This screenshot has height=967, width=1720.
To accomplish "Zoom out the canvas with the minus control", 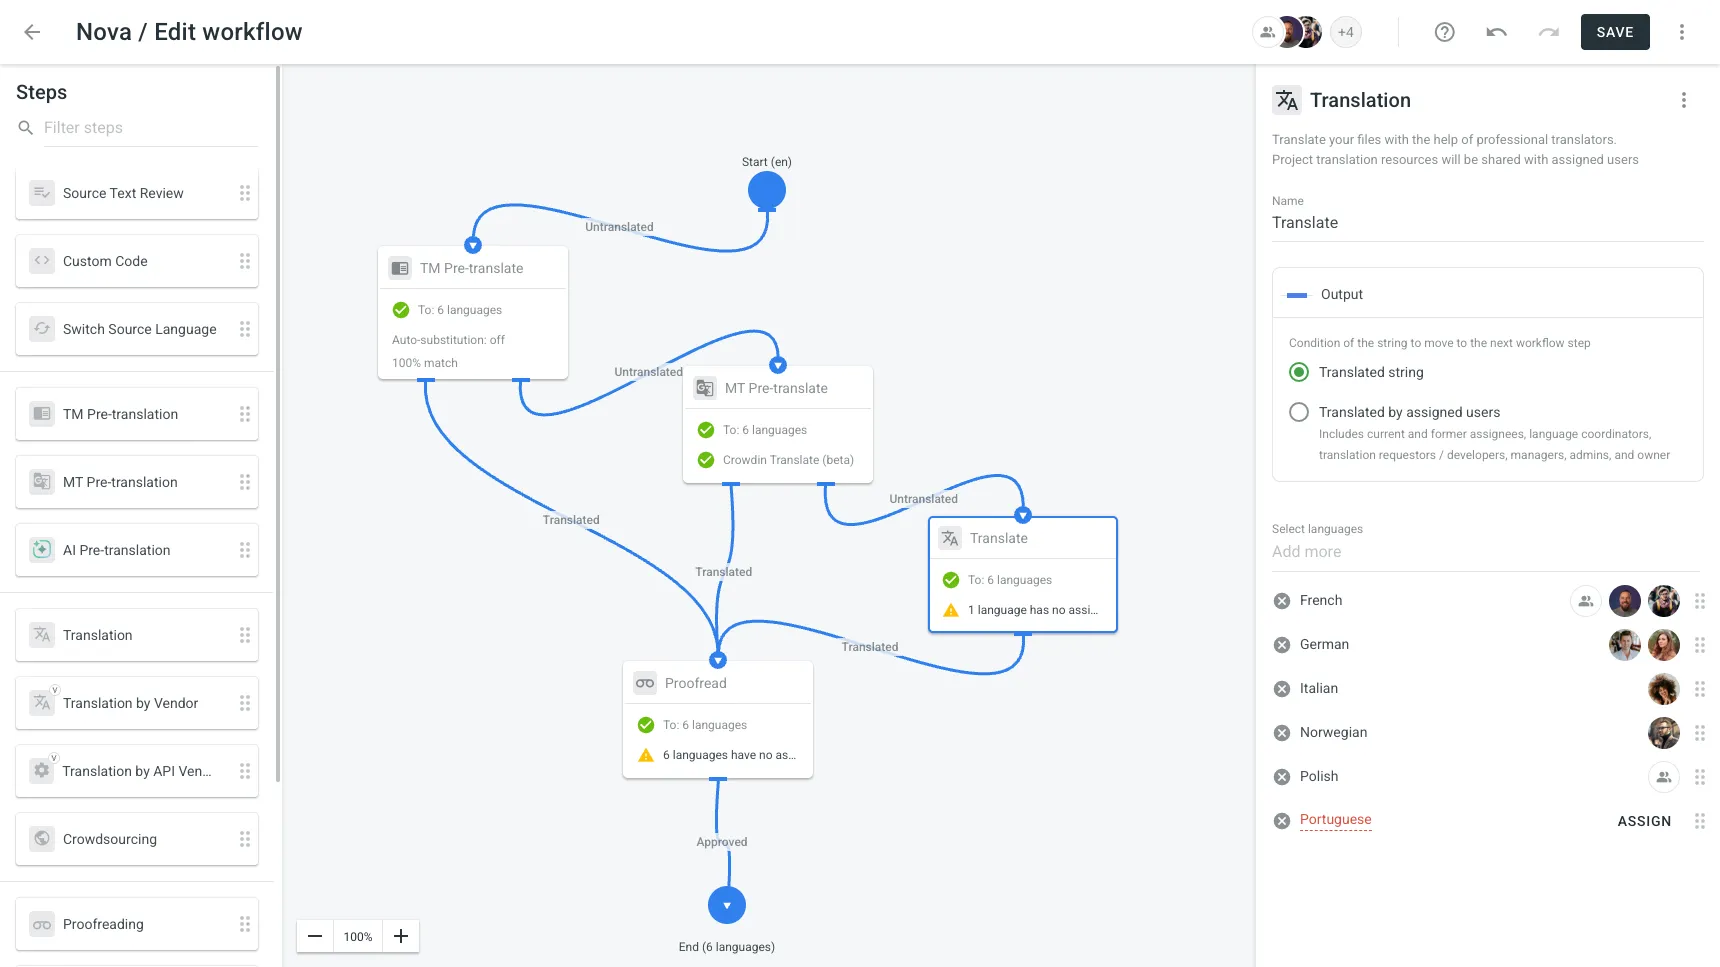I will tap(315, 935).
